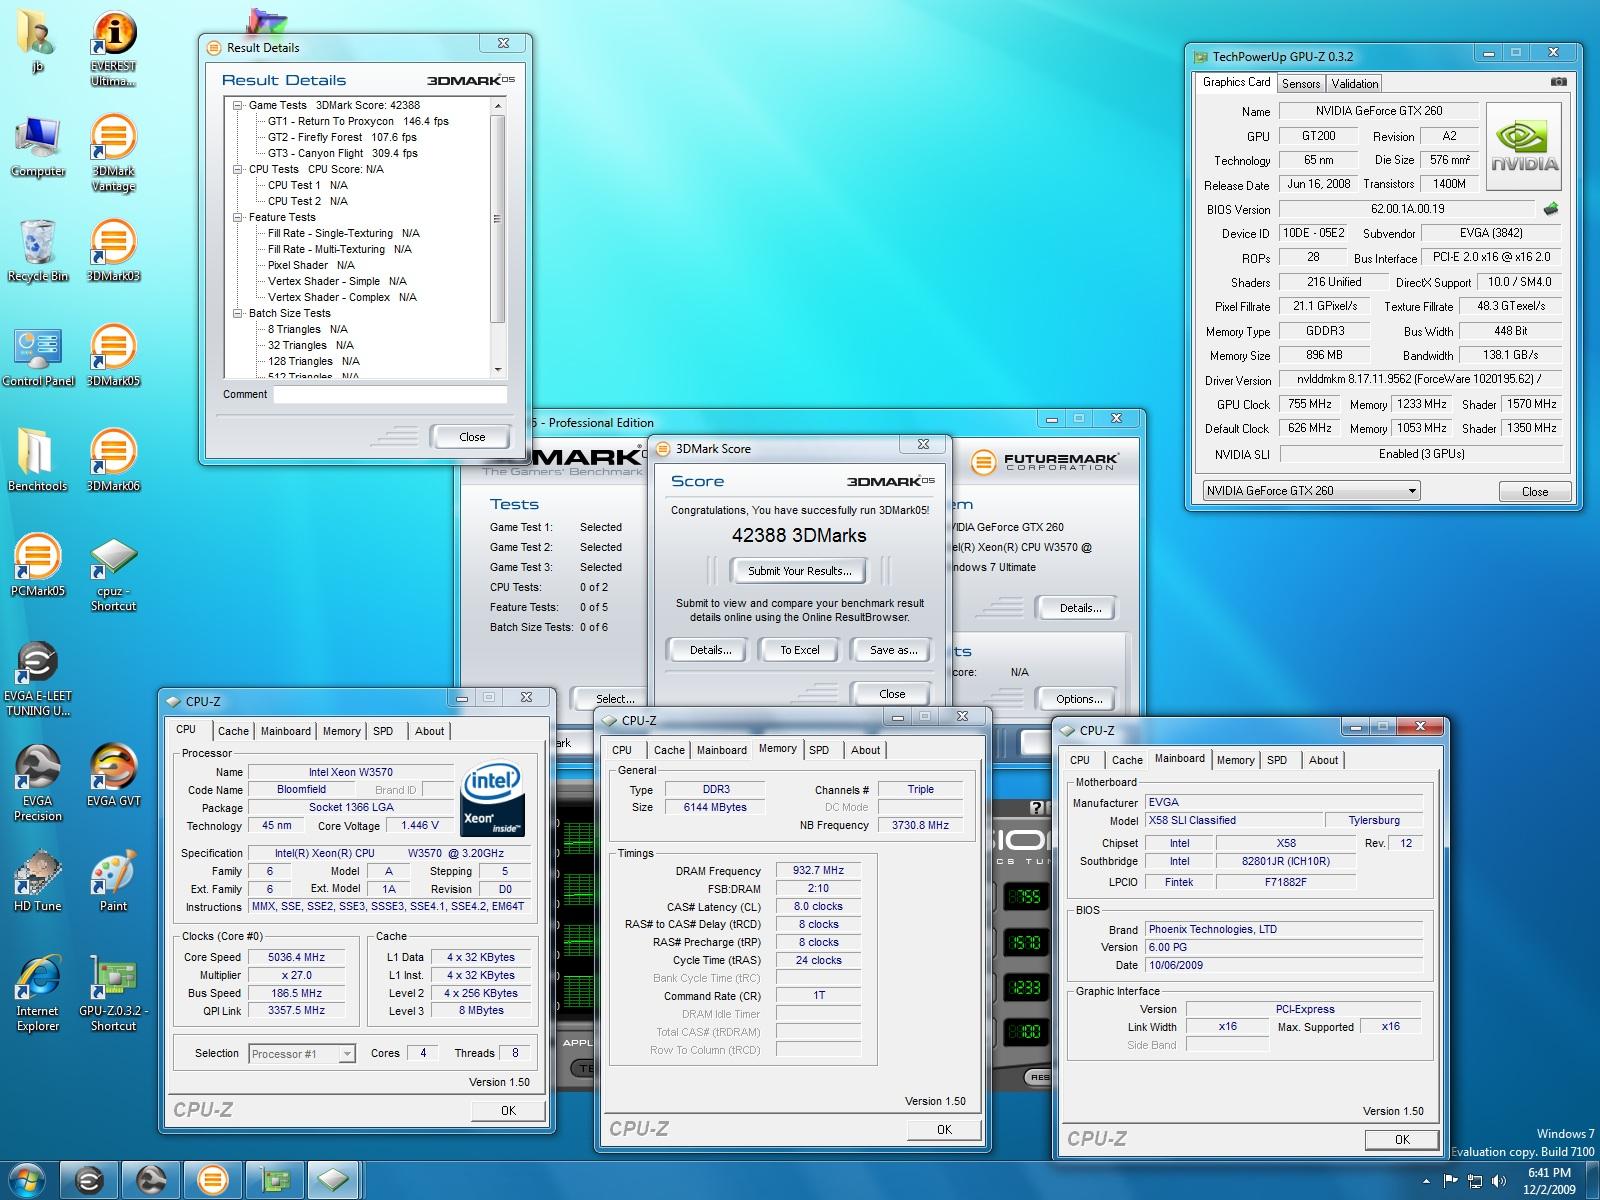Open the Control Panel desktop icon

click(x=38, y=357)
